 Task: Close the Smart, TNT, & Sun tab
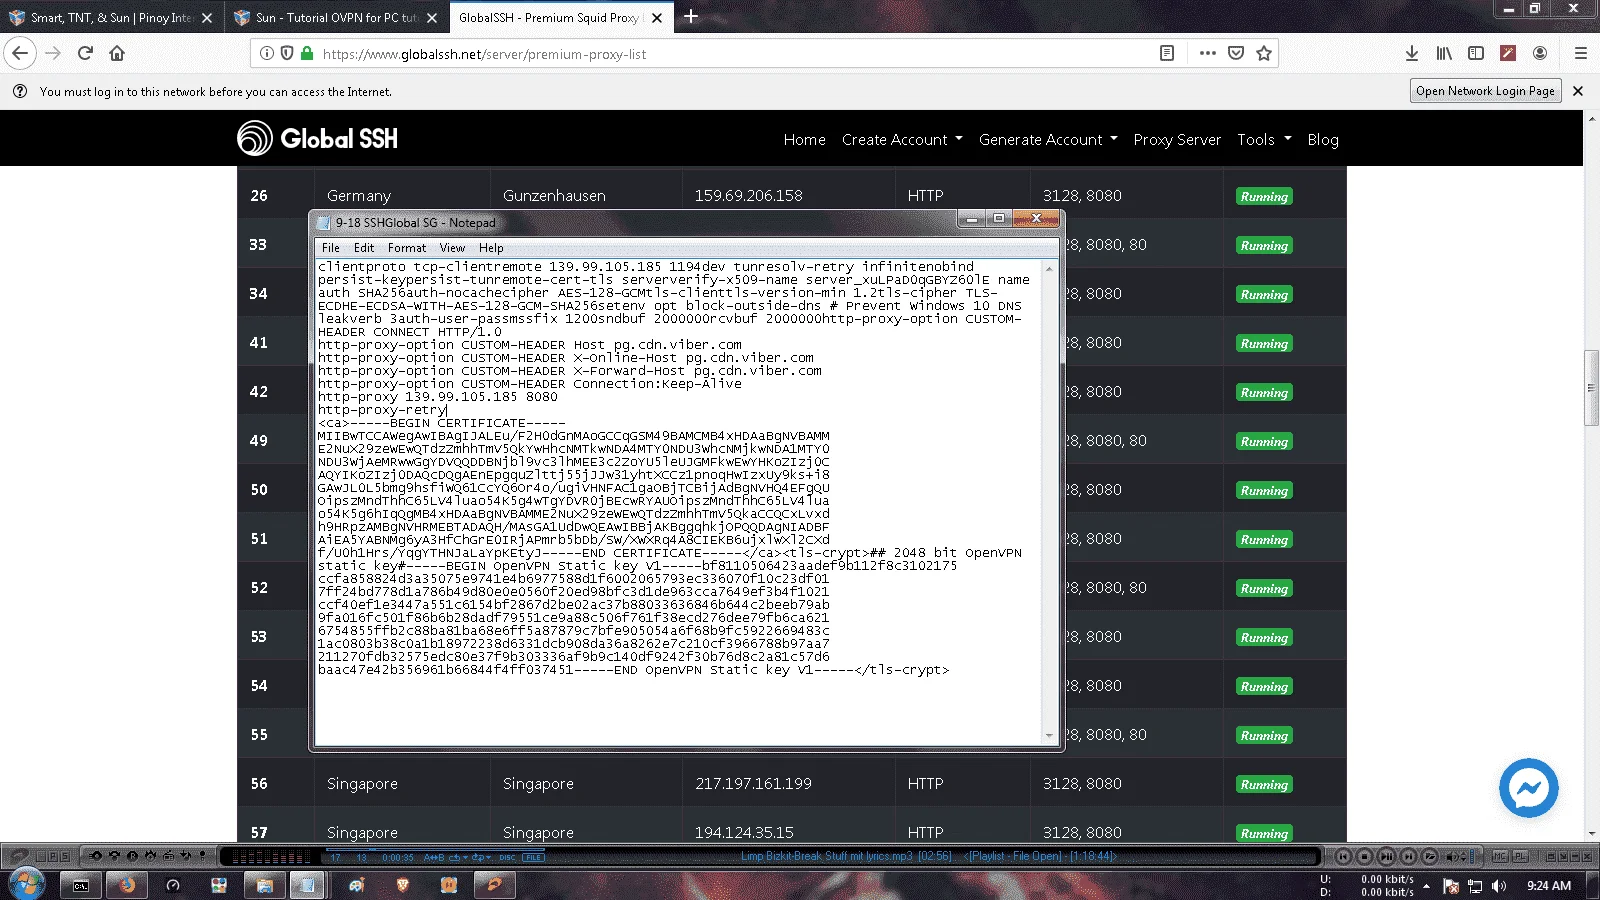[x=207, y=18]
